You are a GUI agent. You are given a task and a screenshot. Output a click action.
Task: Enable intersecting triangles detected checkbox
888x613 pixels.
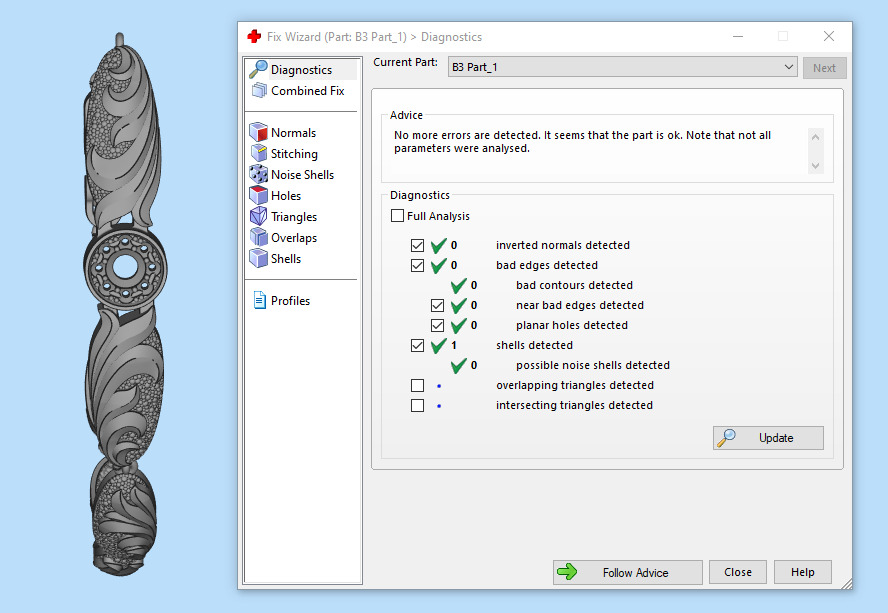(x=417, y=406)
